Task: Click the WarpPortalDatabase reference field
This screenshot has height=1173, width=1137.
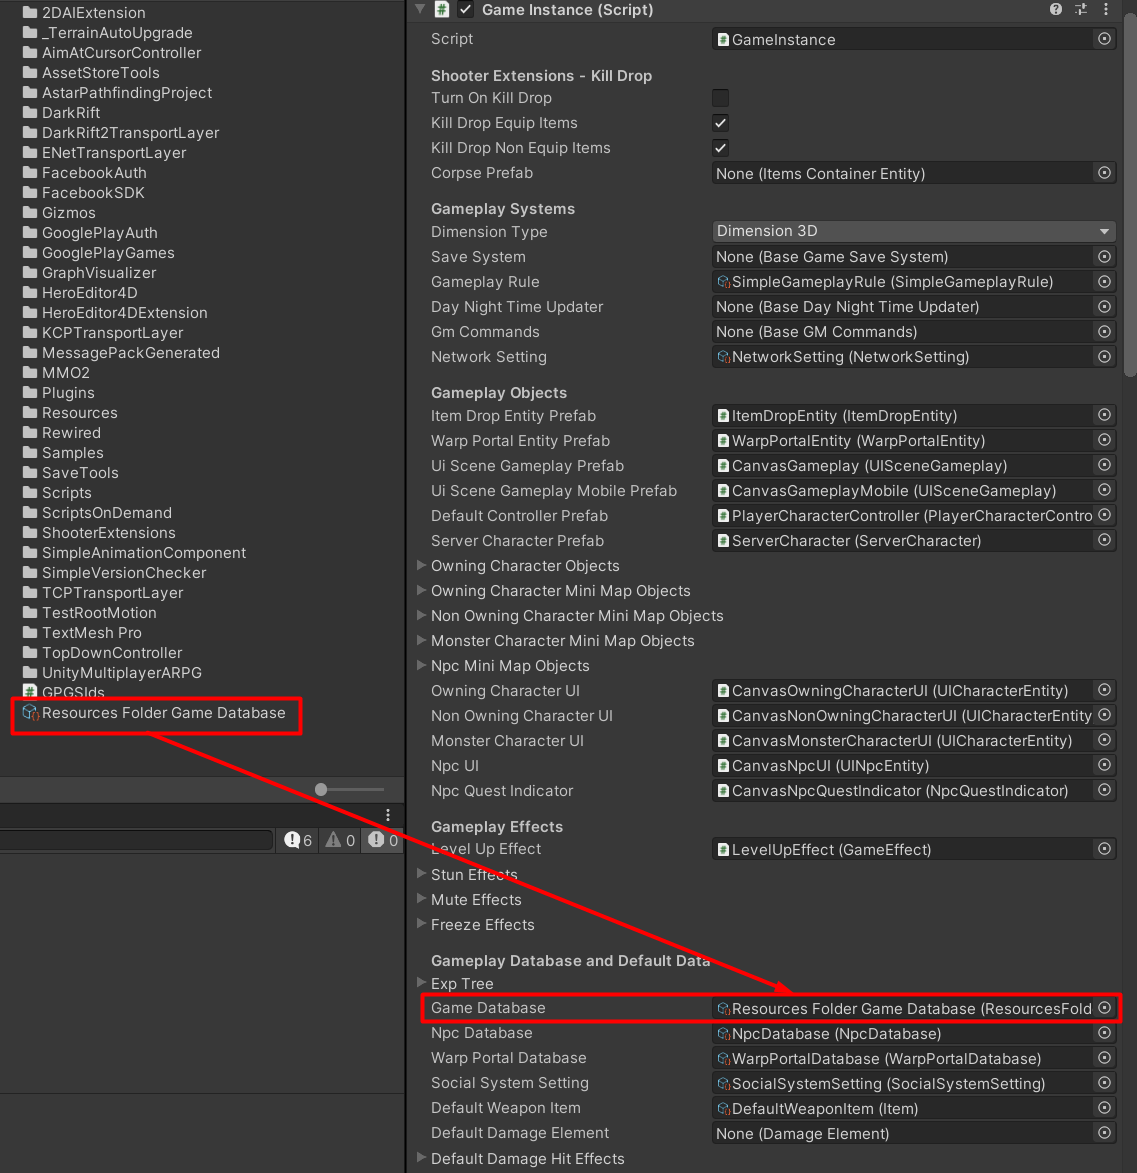Action: [903, 1059]
